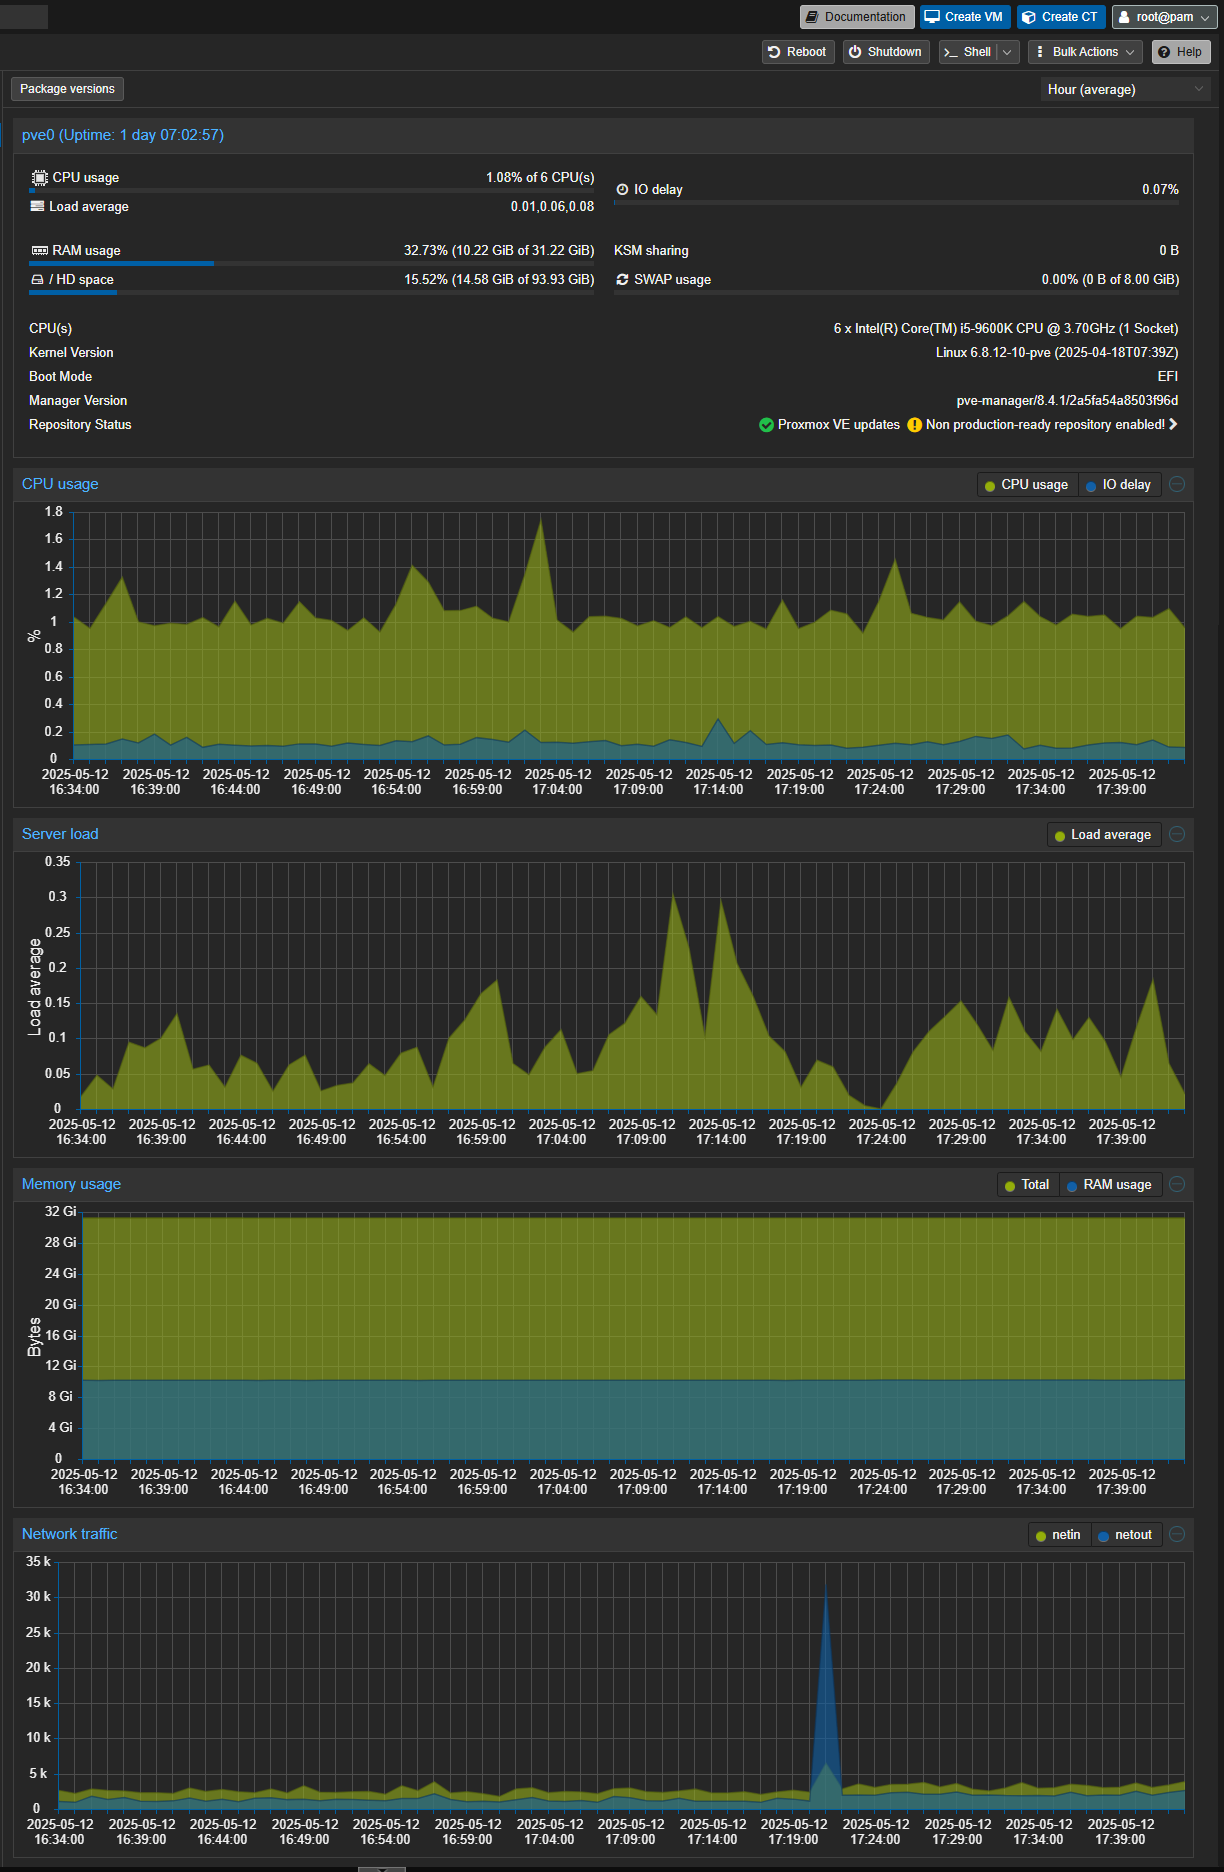Click the undo-zoom icon on CPU usage chart

click(x=1177, y=484)
